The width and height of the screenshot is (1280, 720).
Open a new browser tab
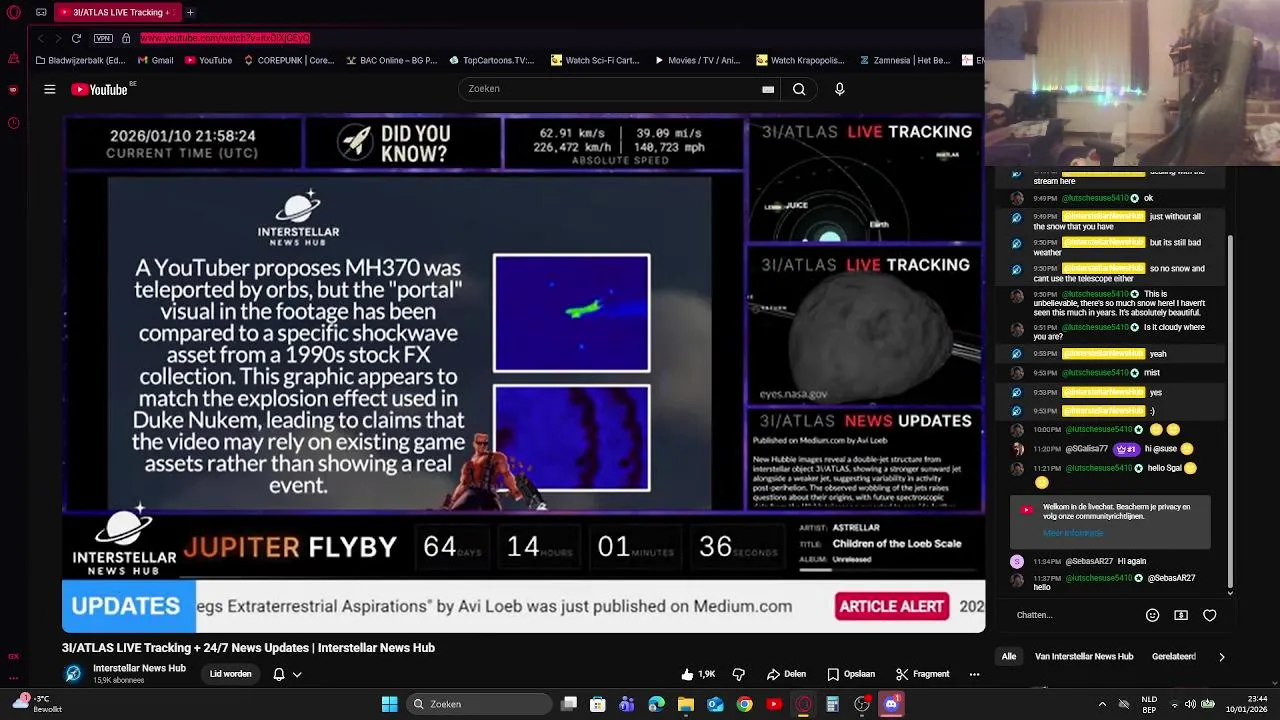[190, 12]
